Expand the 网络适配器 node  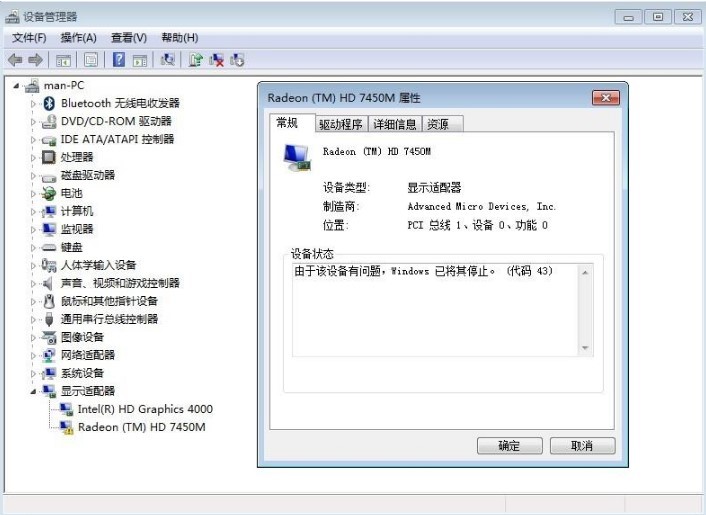[33, 356]
